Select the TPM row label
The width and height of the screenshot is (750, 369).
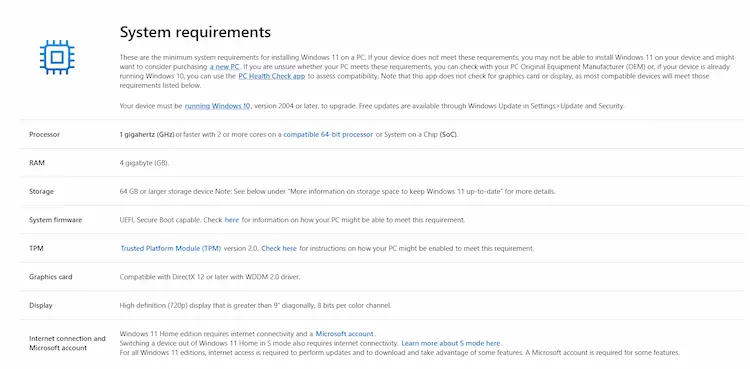coord(36,249)
